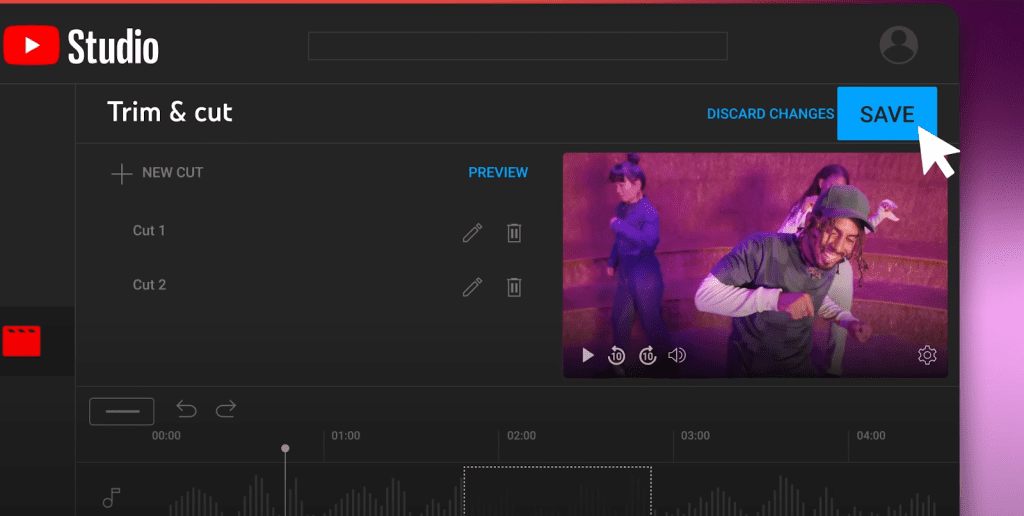Select the Cut 1 row label

pyautogui.click(x=149, y=231)
